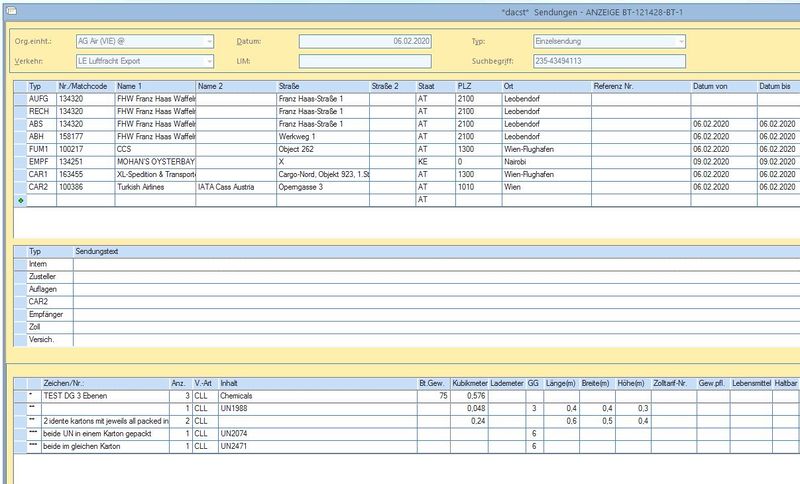The image size is (800, 484).
Task: Select the EMPF row selector cell
Action: [20, 162]
